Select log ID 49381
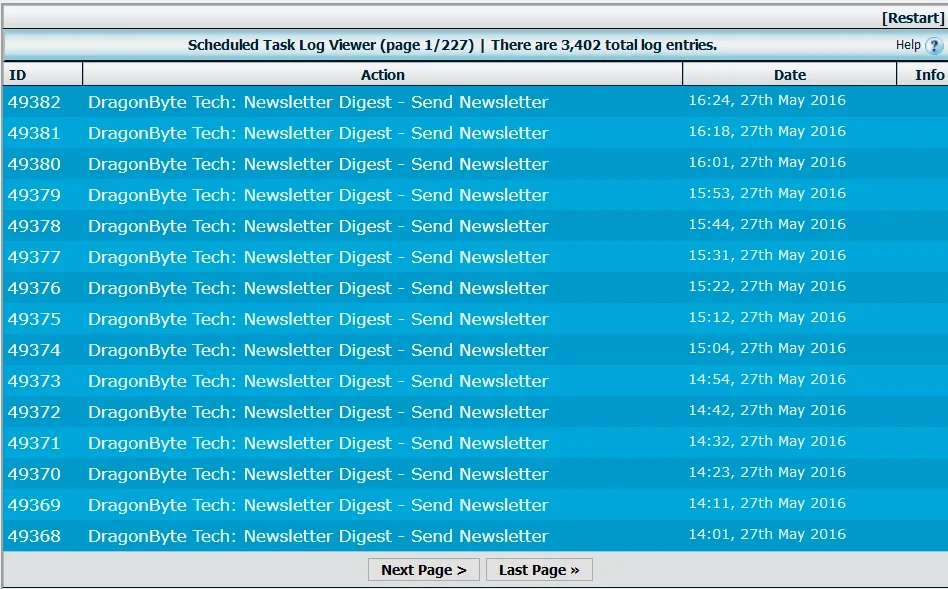This screenshot has width=948, height=589. pyautogui.click(x=34, y=133)
